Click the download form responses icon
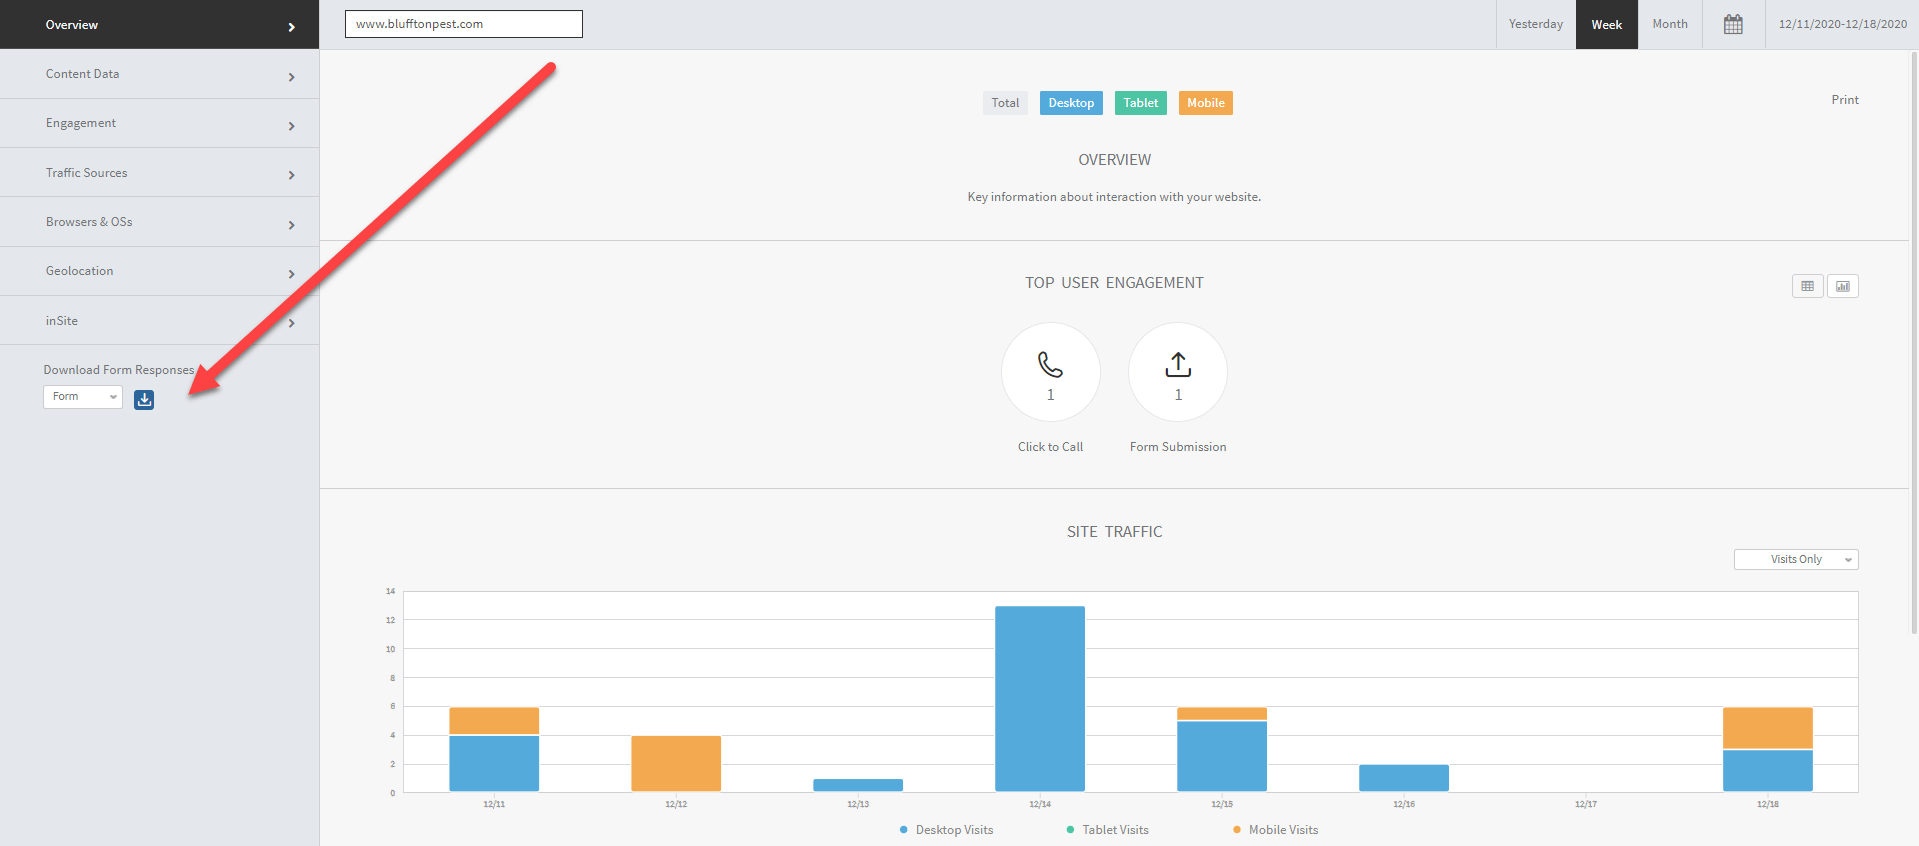This screenshot has height=846, width=1919. pyautogui.click(x=144, y=400)
